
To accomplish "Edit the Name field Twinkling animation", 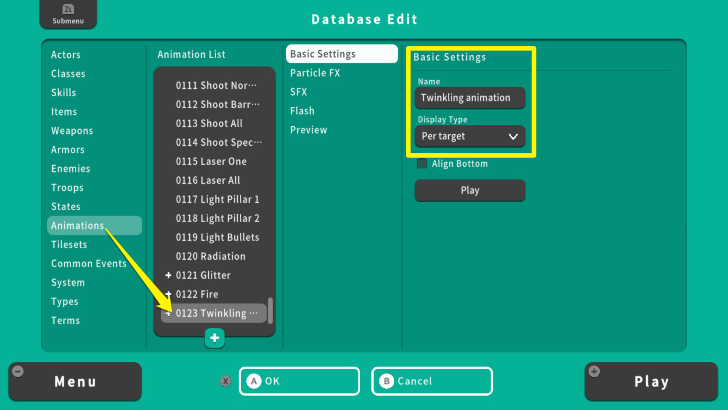I will click(470, 98).
